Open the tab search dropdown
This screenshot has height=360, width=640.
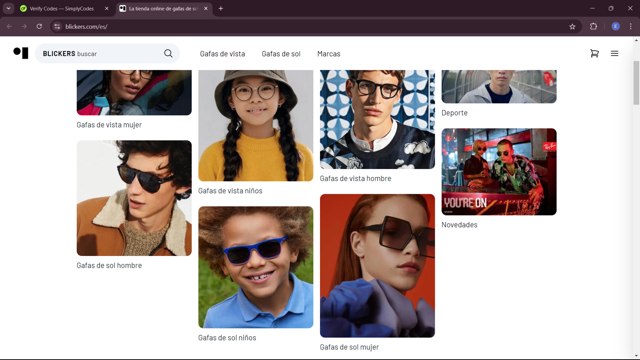tap(8, 8)
